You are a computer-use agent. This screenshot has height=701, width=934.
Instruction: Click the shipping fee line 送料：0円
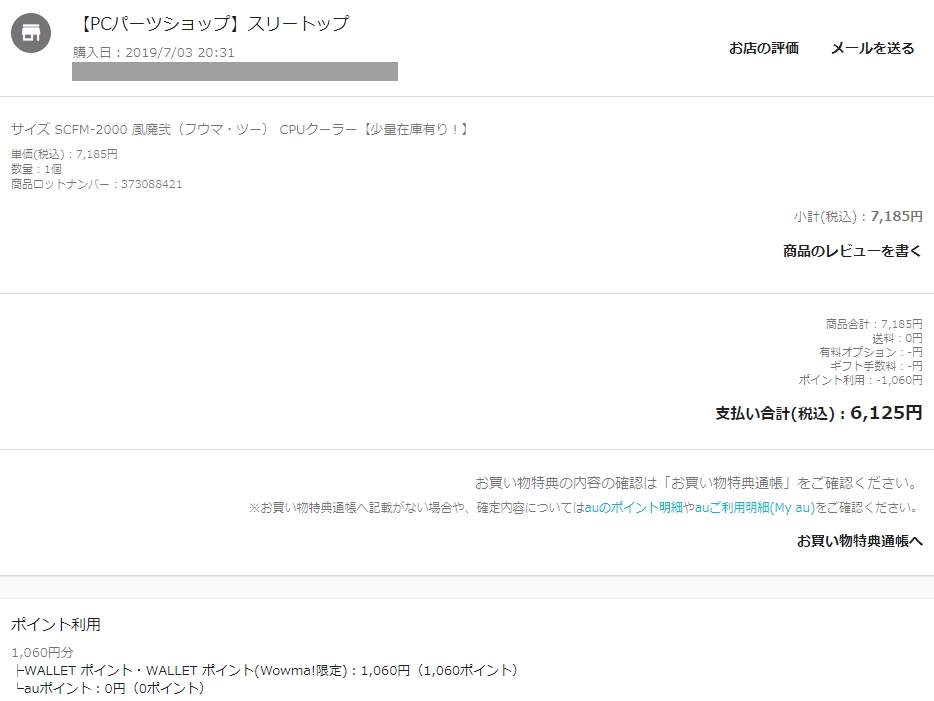click(x=897, y=338)
